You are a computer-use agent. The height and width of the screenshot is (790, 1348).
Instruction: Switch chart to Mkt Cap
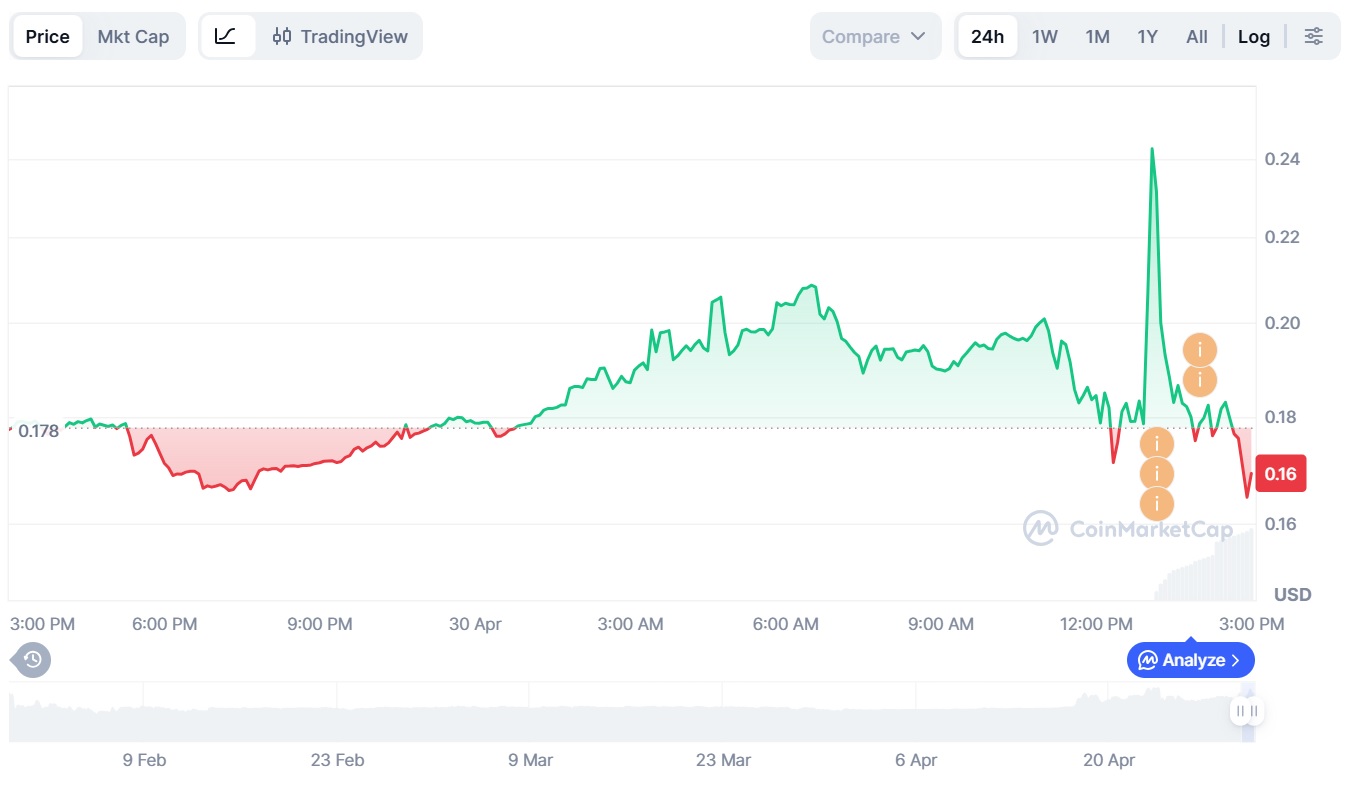(x=133, y=37)
